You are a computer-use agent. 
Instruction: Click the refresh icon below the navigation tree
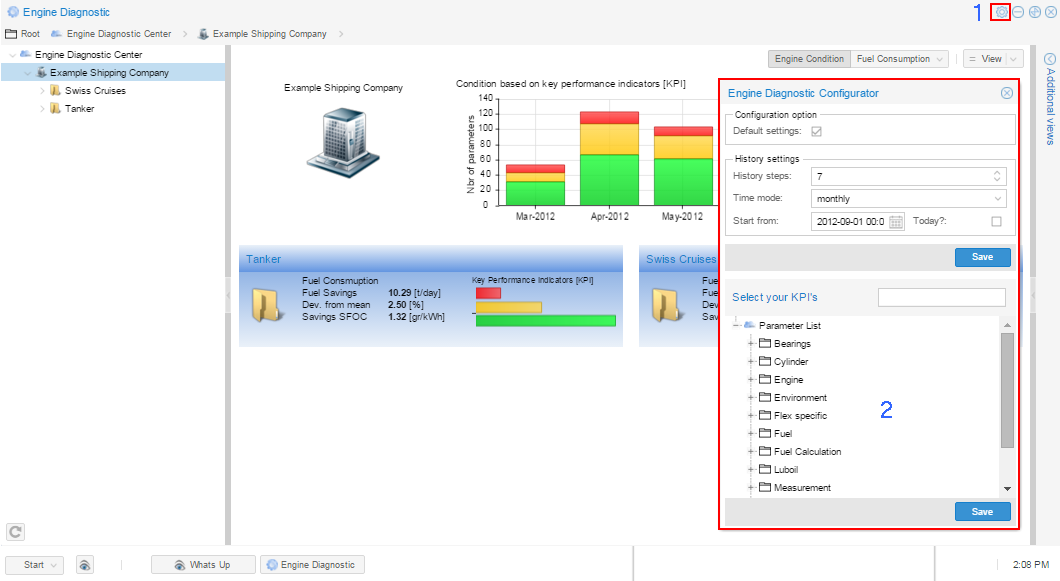coord(14,532)
